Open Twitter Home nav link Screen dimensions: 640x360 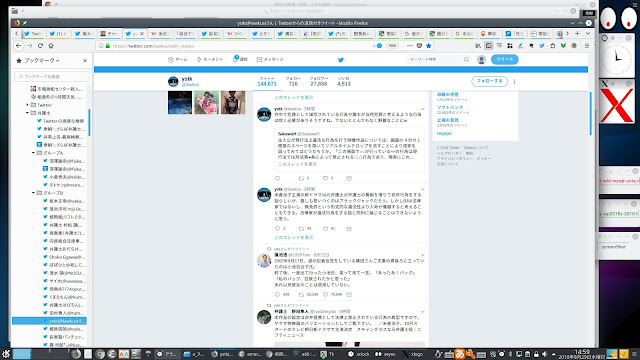(x=178, y=60)
